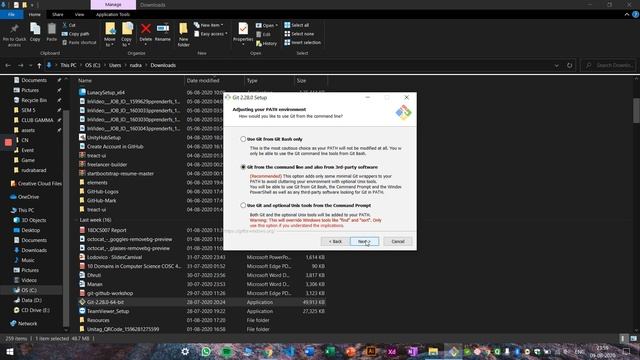Click Invert selection in ribbon
The image size is (640, 360).
[302, 42]
